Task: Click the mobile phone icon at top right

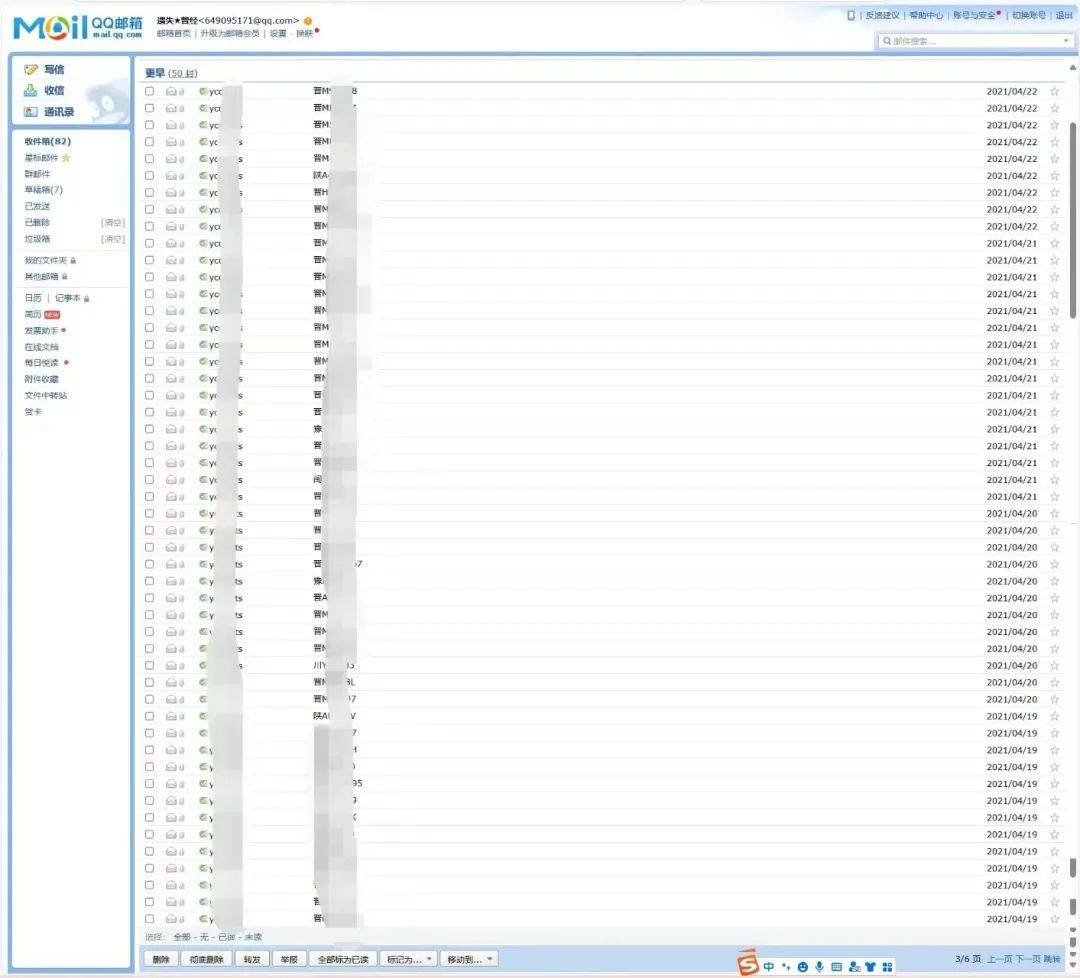Action: tap(851, 15)
